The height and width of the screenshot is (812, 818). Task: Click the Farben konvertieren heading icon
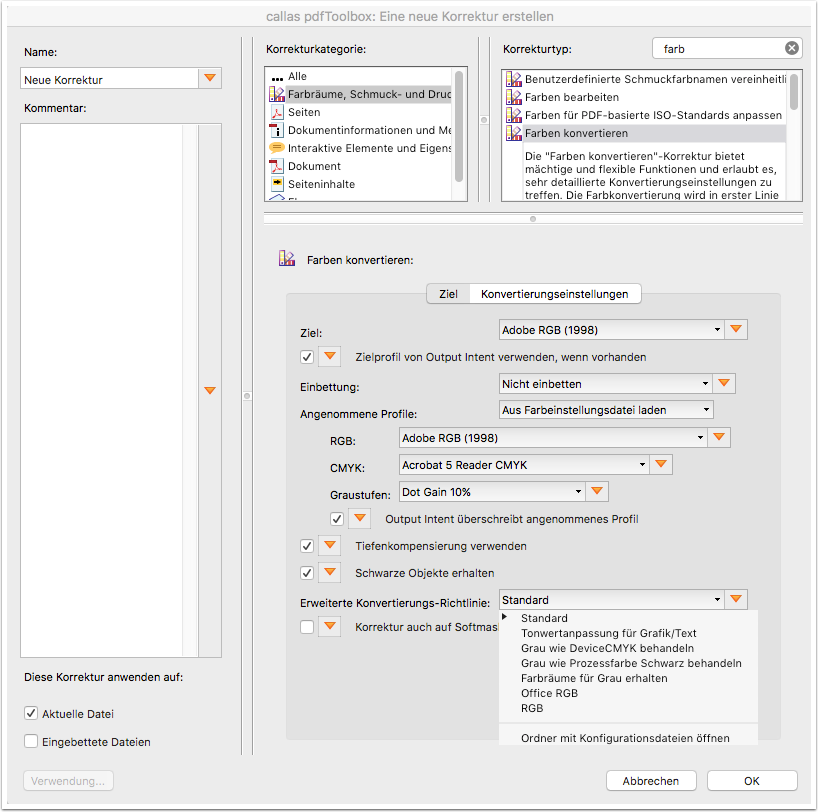[287, 258]
